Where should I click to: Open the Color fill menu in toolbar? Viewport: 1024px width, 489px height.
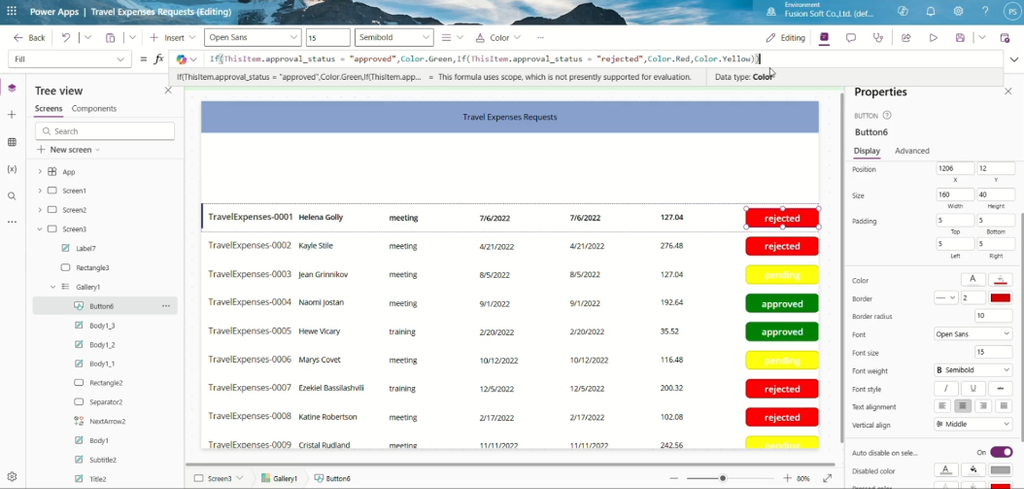pos(498,38)
